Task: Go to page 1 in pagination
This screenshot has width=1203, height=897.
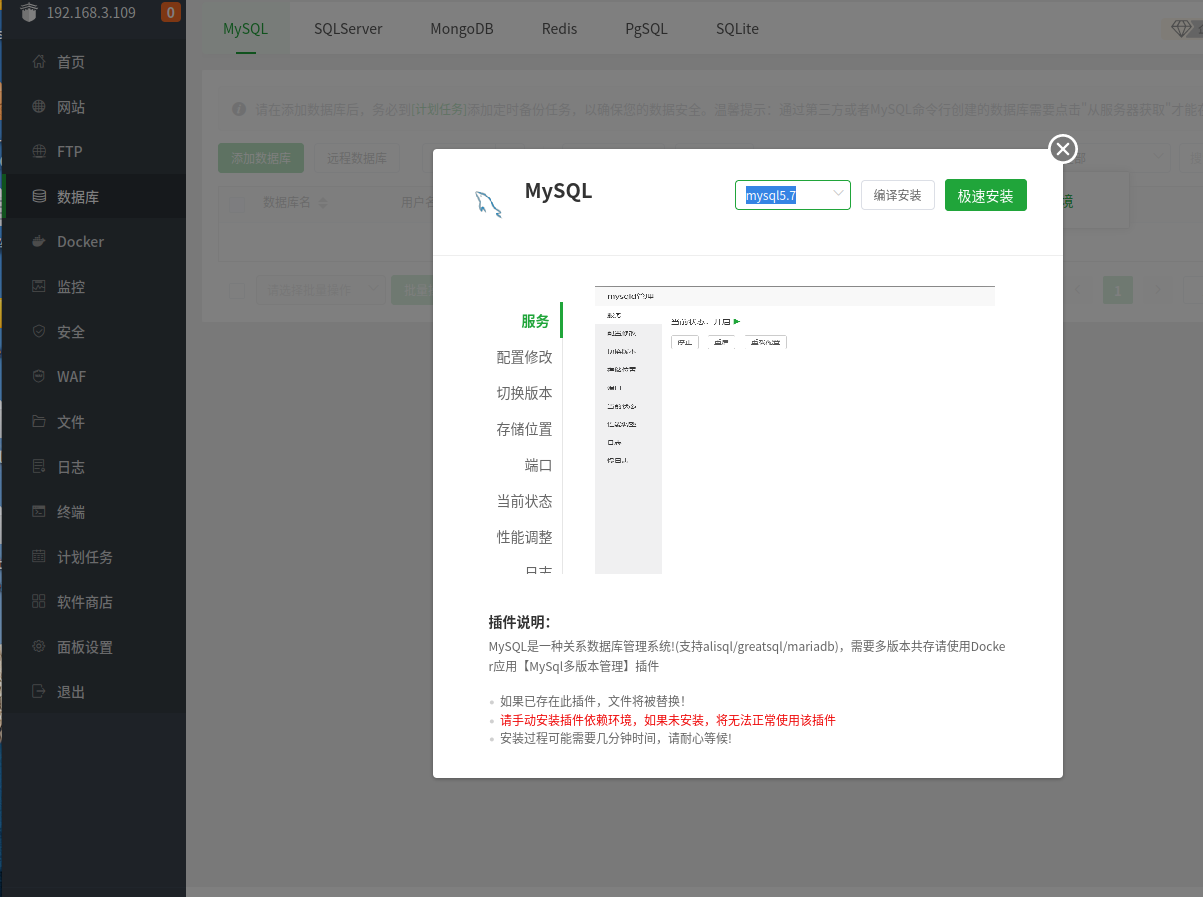Action: [1117, 290]
